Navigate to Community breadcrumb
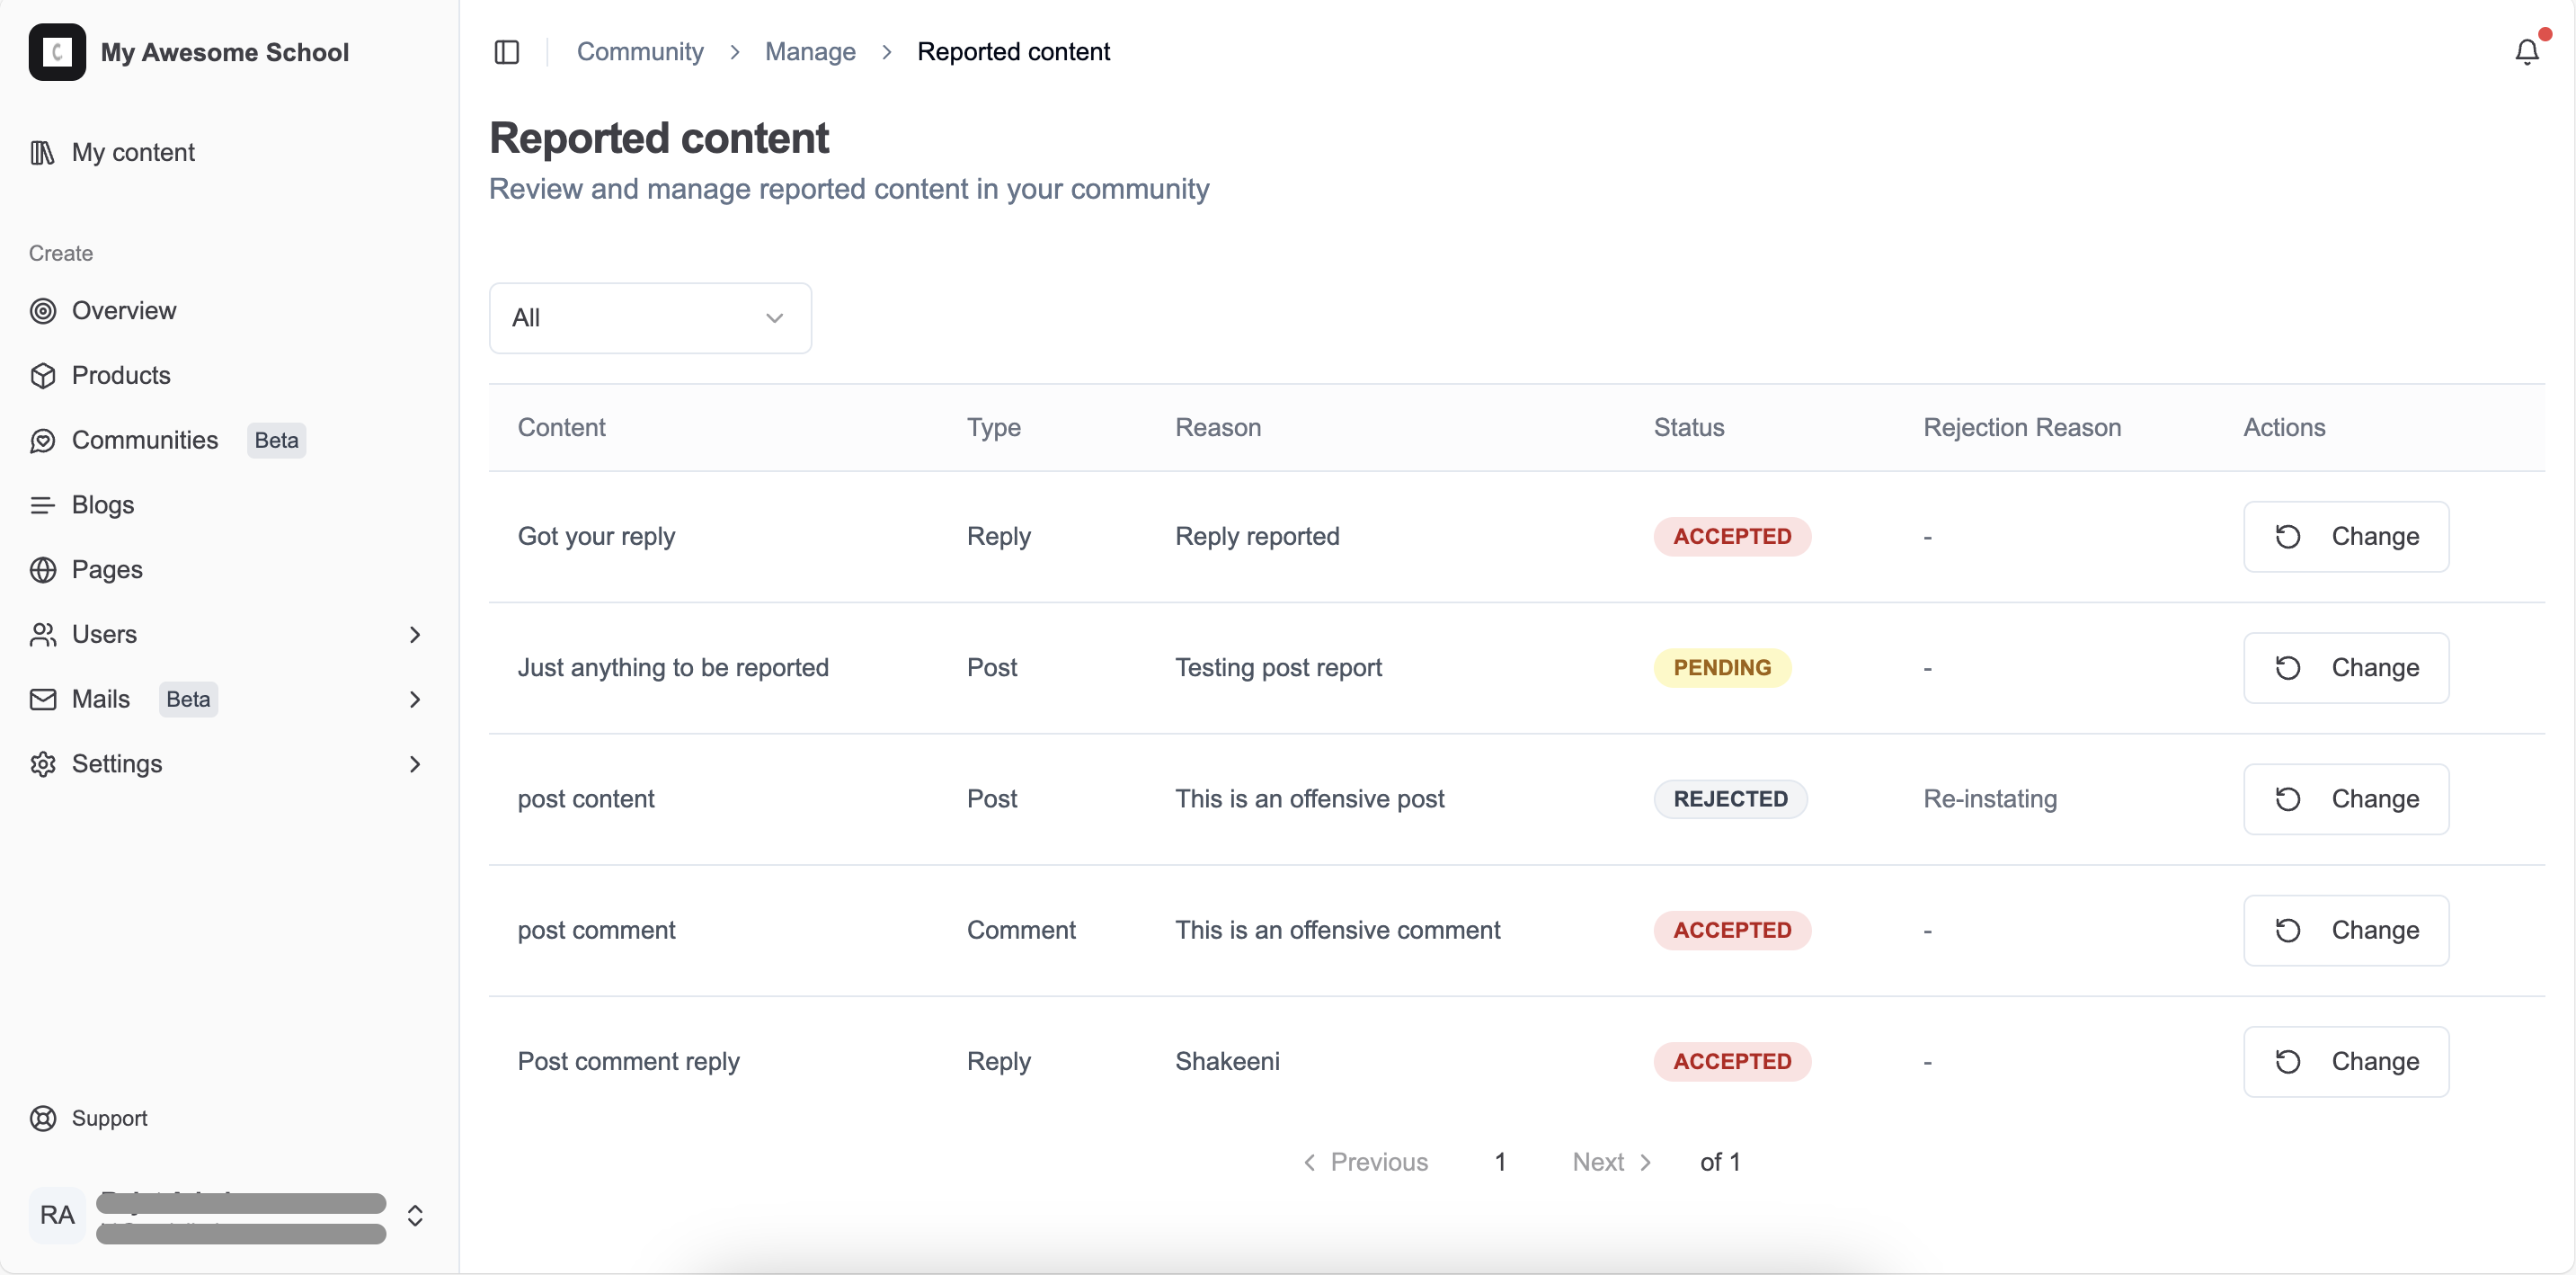2576x1275 pixels. (x=641, y=51)
